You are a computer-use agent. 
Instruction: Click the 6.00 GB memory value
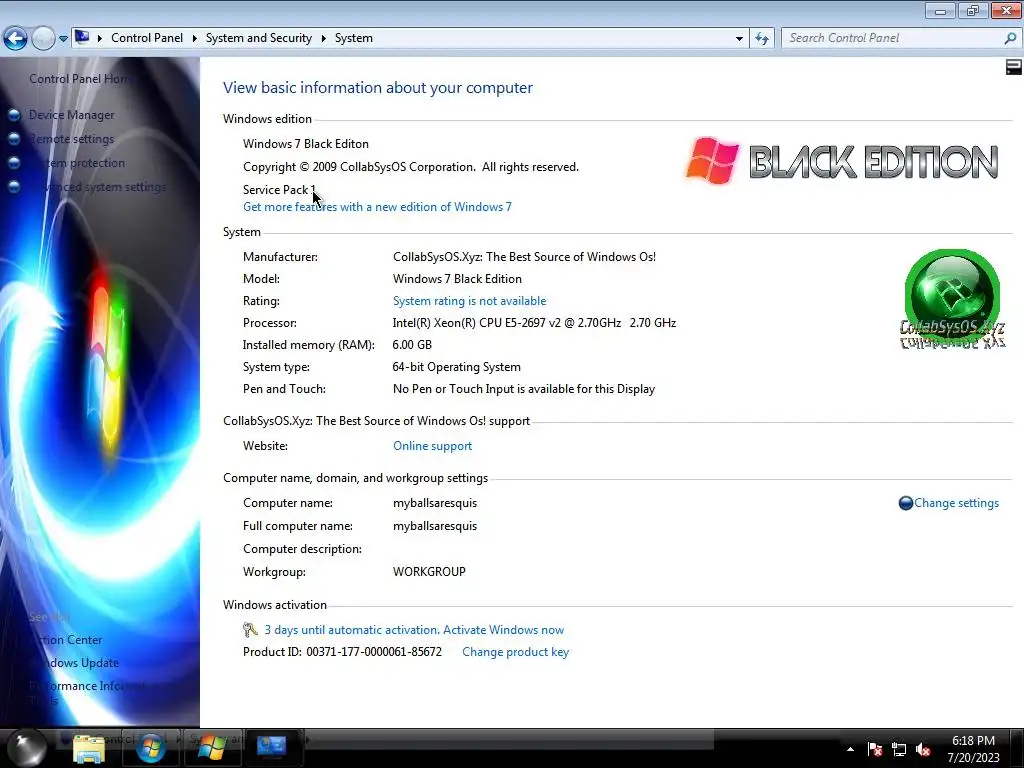[x=412, y=345]
